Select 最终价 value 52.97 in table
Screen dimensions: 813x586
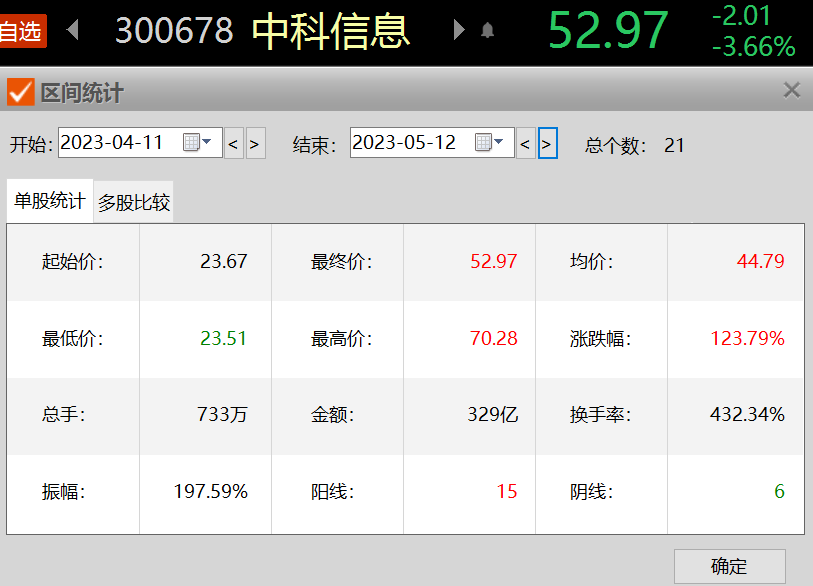(494, 261)
